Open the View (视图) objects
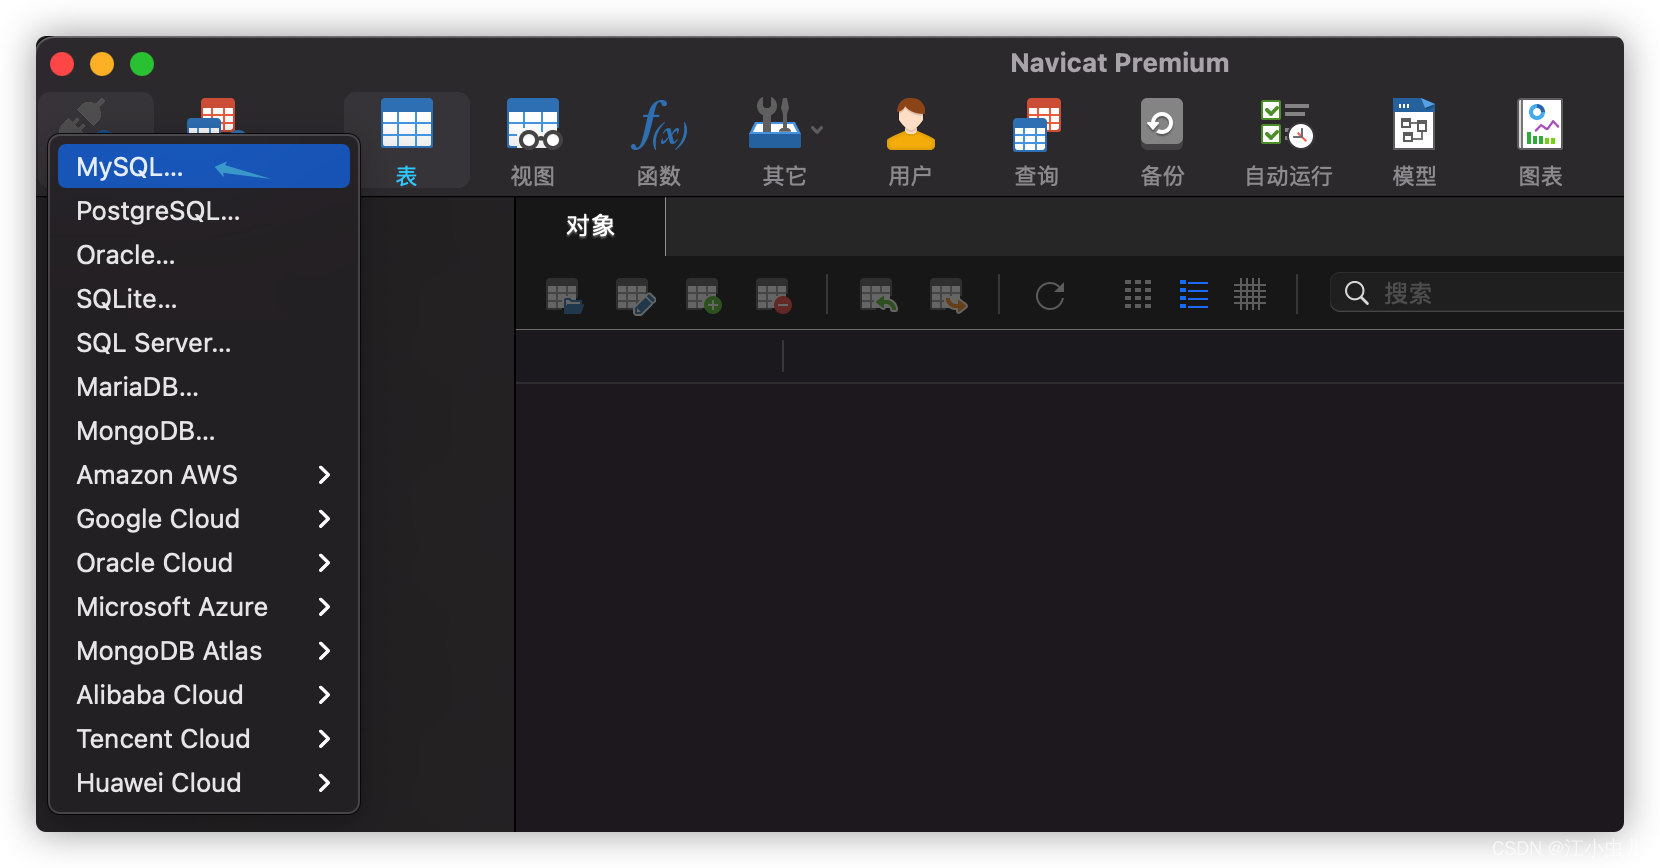1660x868 pixels. coord(533,141)
